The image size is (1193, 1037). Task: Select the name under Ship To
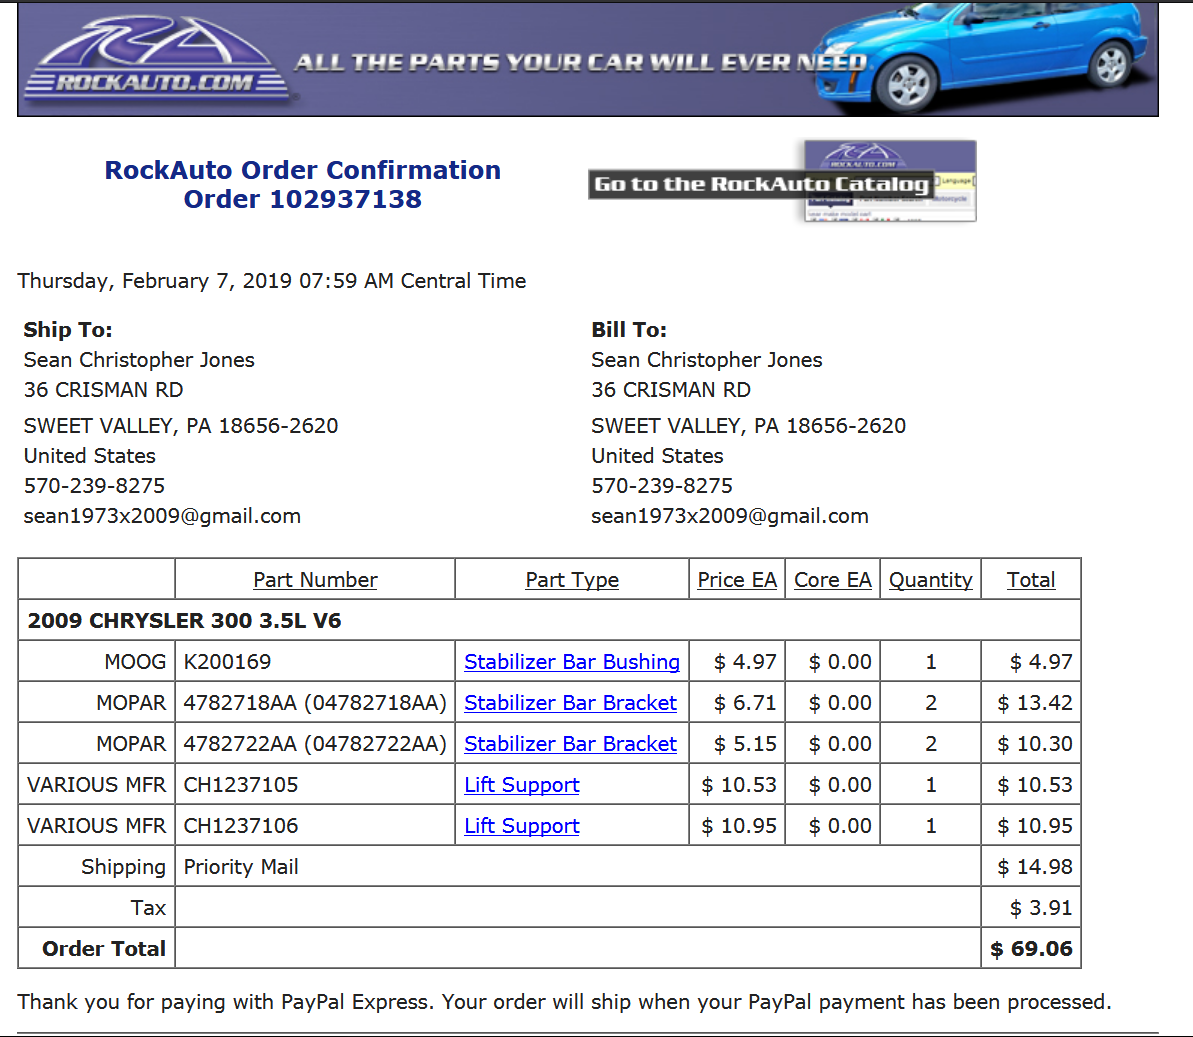tap(139, 360)
